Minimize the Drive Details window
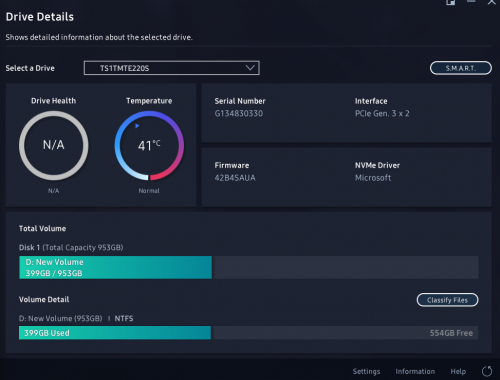The image size is (500, 380). (471, 2)
